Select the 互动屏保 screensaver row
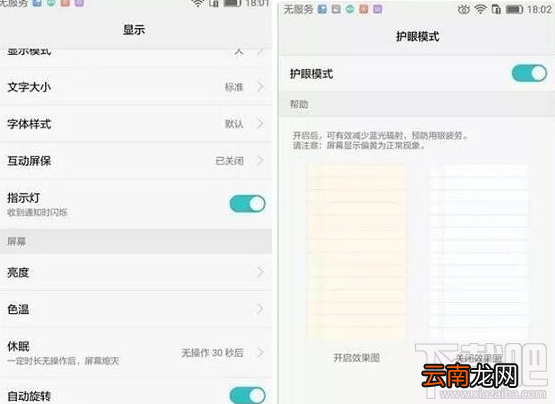Image resolution: width=555 pixels, height=404 pixels. point(136,161)
